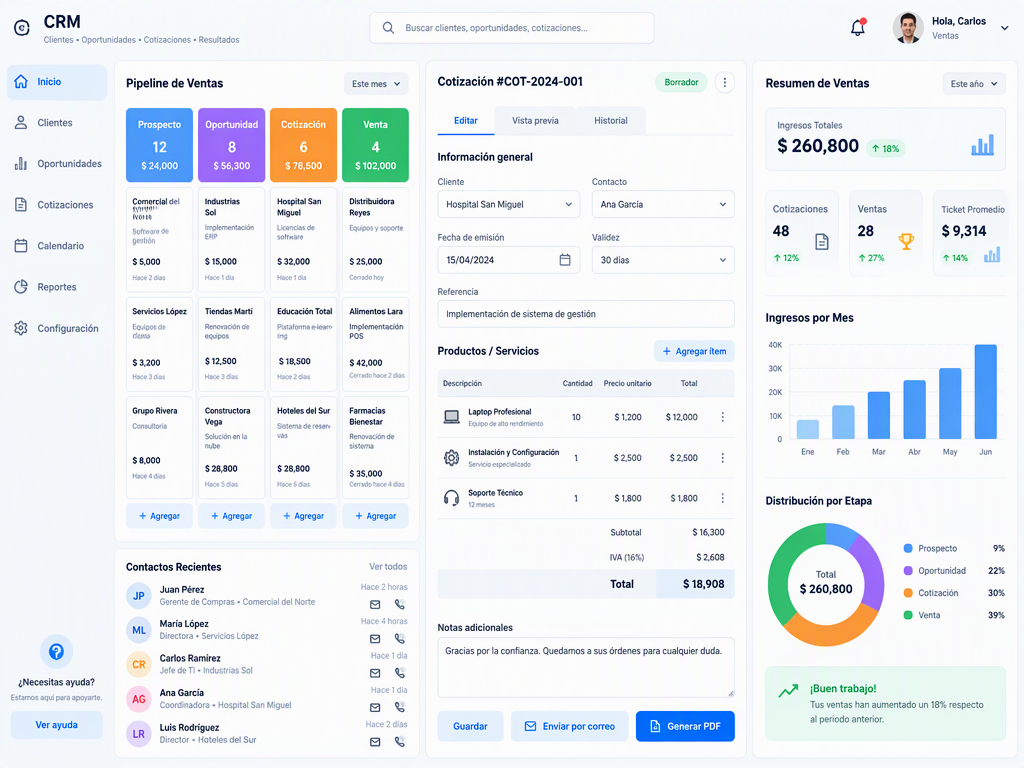
Task: Email contact Carlos Ramirez
Action: 375,673
